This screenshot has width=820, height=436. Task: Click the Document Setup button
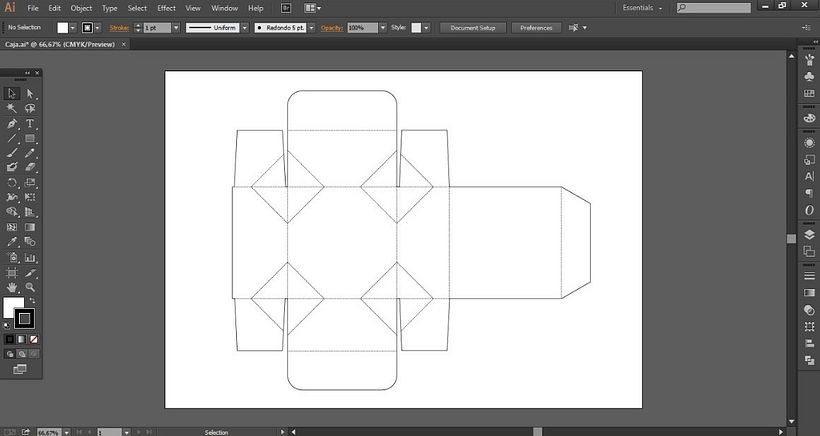pyautogui.click(x=473, y=28)
